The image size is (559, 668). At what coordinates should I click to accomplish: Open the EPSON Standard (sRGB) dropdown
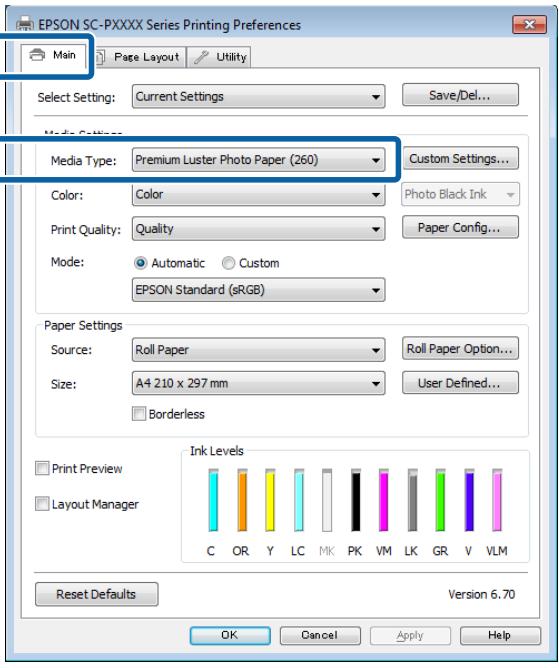pos(258,290)
